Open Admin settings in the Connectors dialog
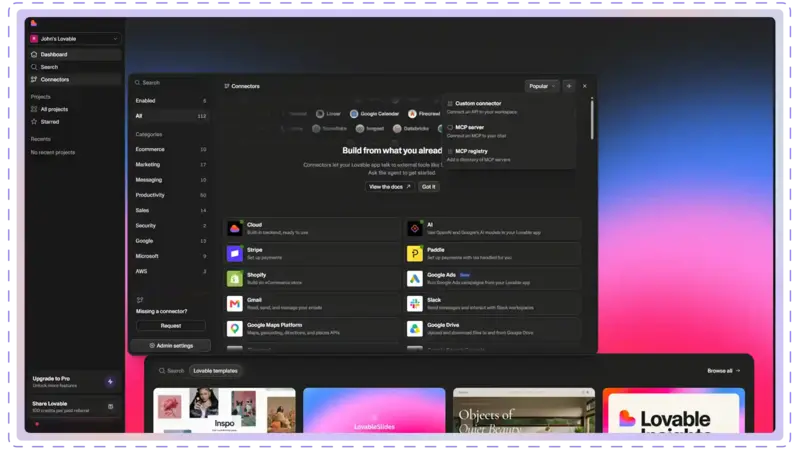The height and width of the screenshot is (450, 800). (x=171, y=346)
